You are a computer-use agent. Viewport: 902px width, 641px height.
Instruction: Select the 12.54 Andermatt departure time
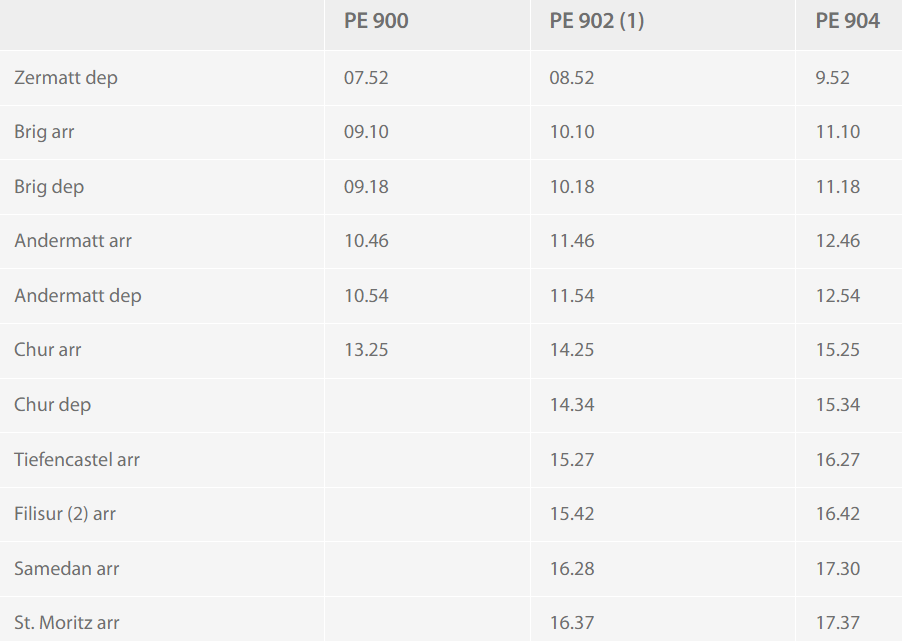pos(838,296)
